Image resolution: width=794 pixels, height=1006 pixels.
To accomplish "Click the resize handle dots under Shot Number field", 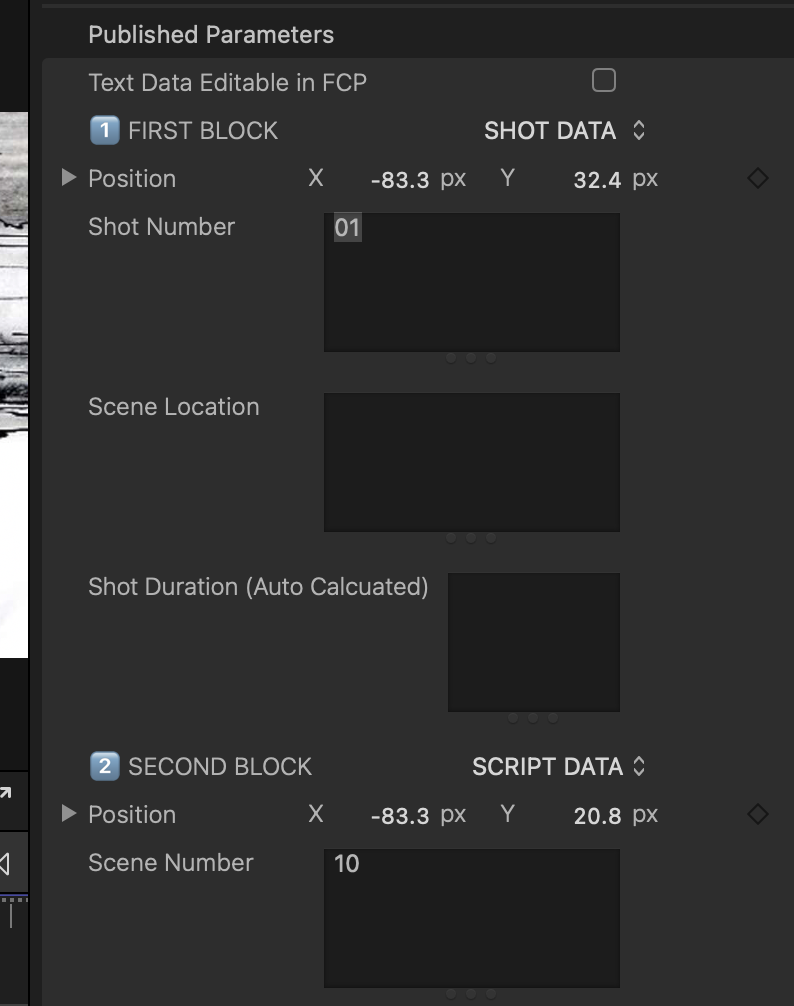I will coord(471,358).
